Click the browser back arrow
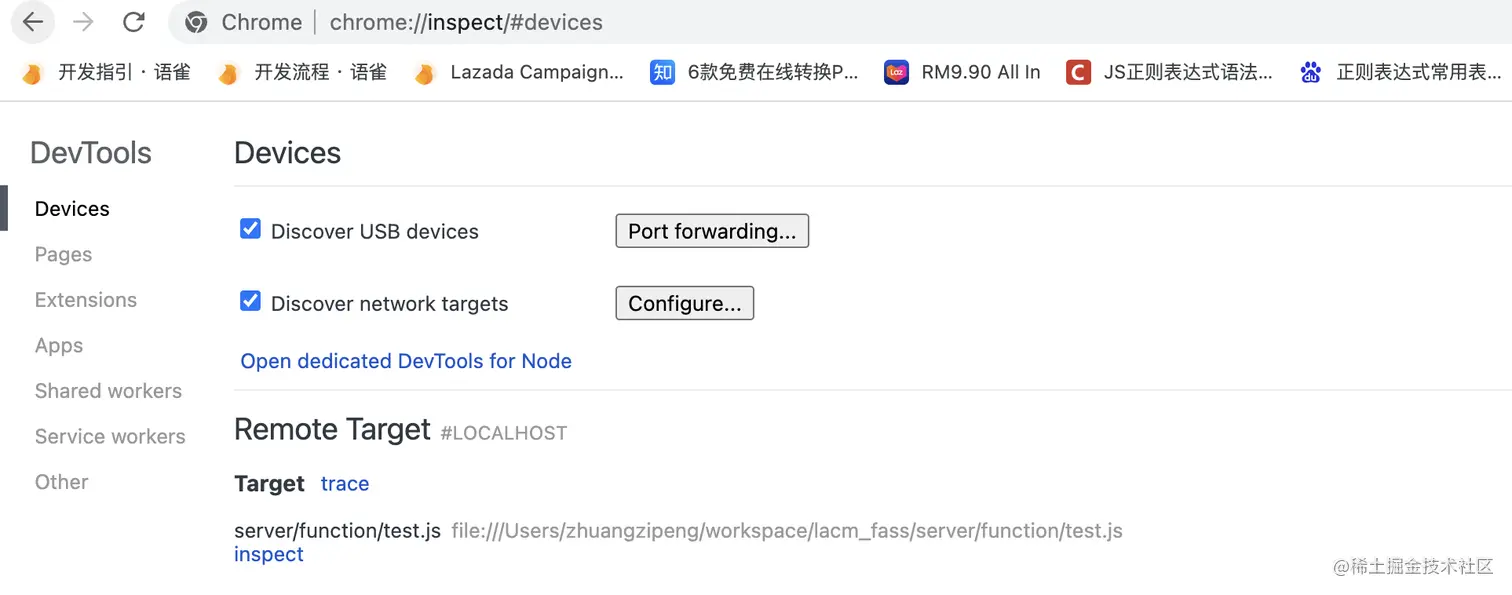This screenshot has height=595, width=1512. pos(33,22)
